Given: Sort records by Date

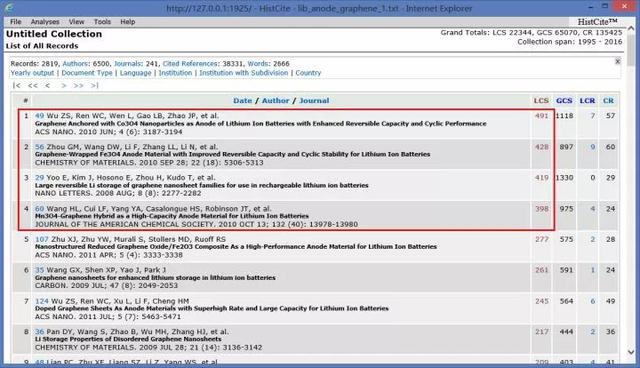Looking at the screenshot, I should click(242, 100).
